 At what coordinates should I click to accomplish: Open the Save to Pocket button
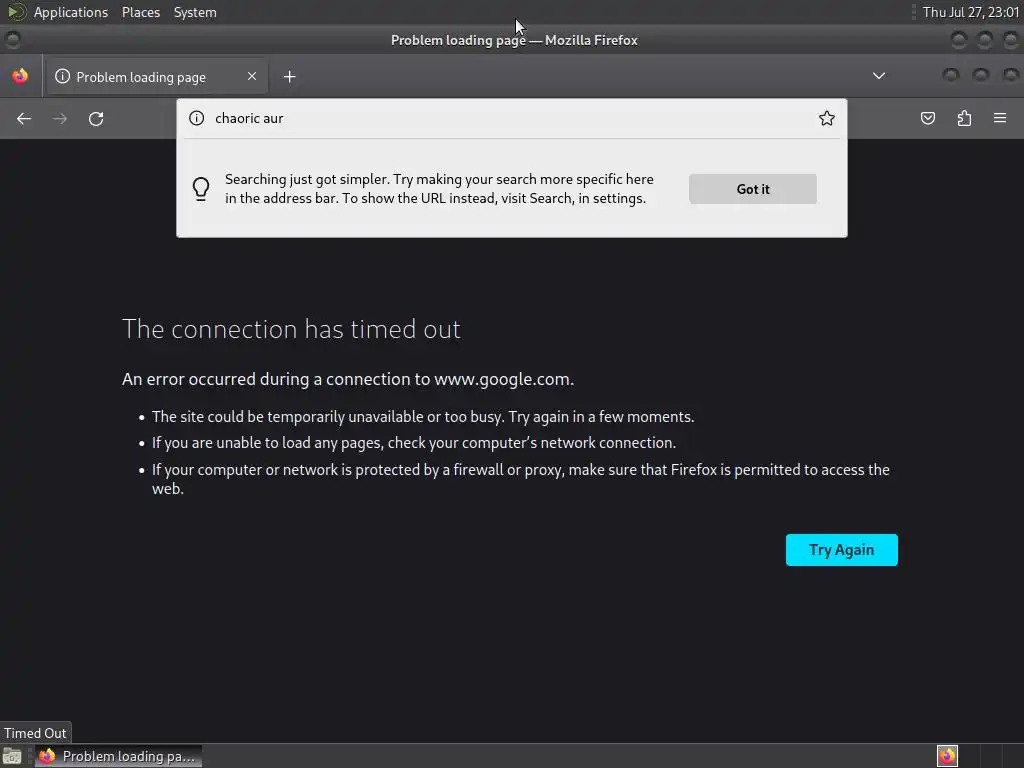pyautogui.click(x=927, y=118)
